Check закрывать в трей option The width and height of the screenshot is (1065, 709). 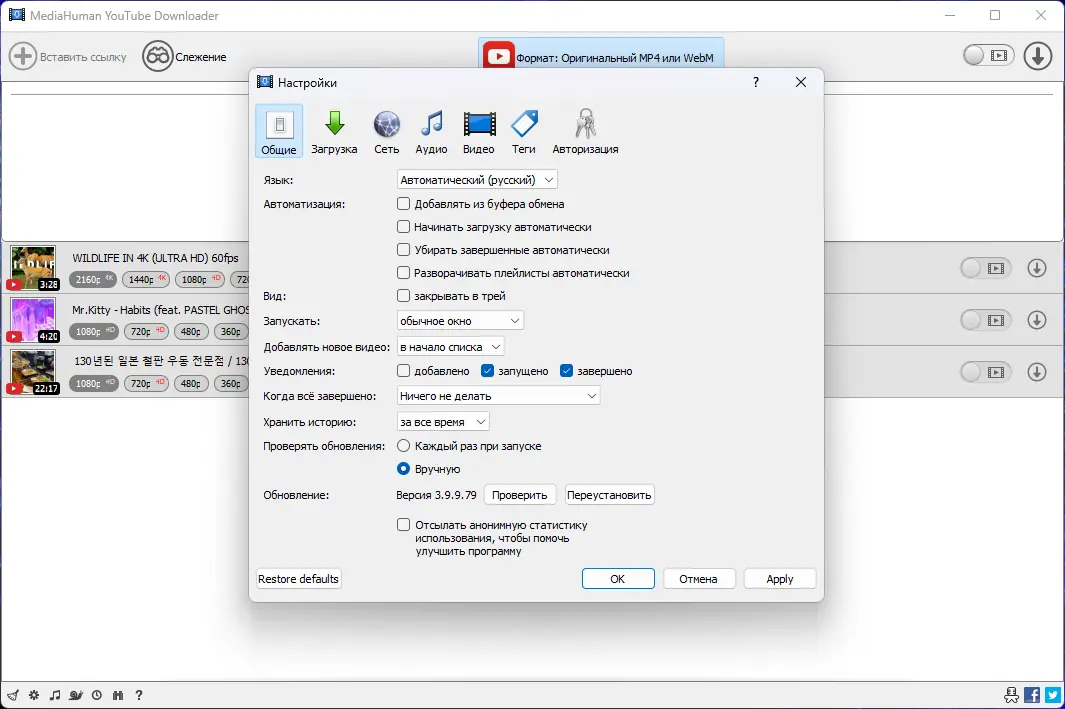click(403, 296)
